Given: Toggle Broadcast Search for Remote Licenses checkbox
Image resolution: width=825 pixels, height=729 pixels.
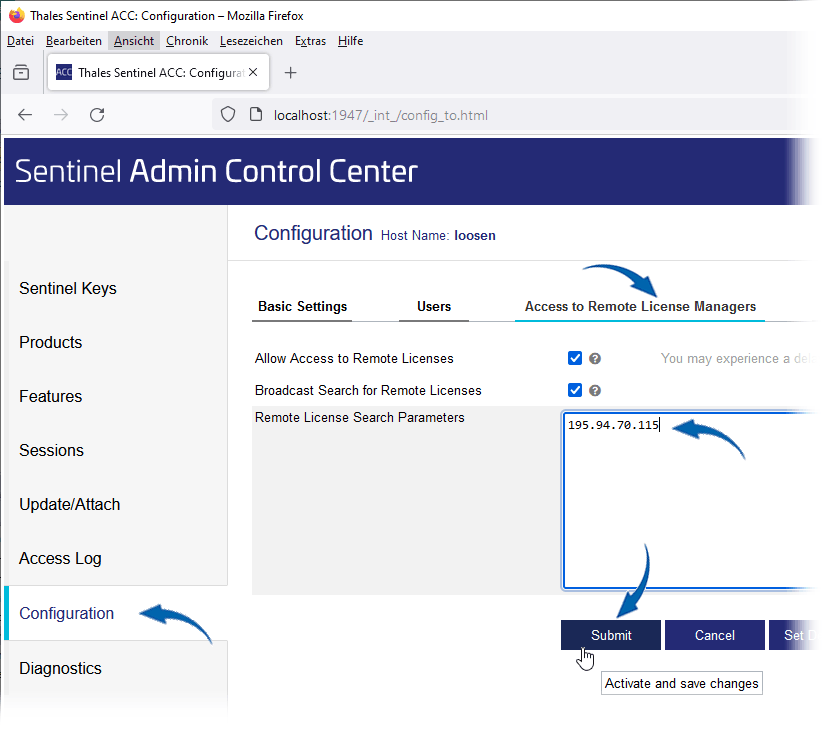Looking at the screenshot, I should coord(575,390).
